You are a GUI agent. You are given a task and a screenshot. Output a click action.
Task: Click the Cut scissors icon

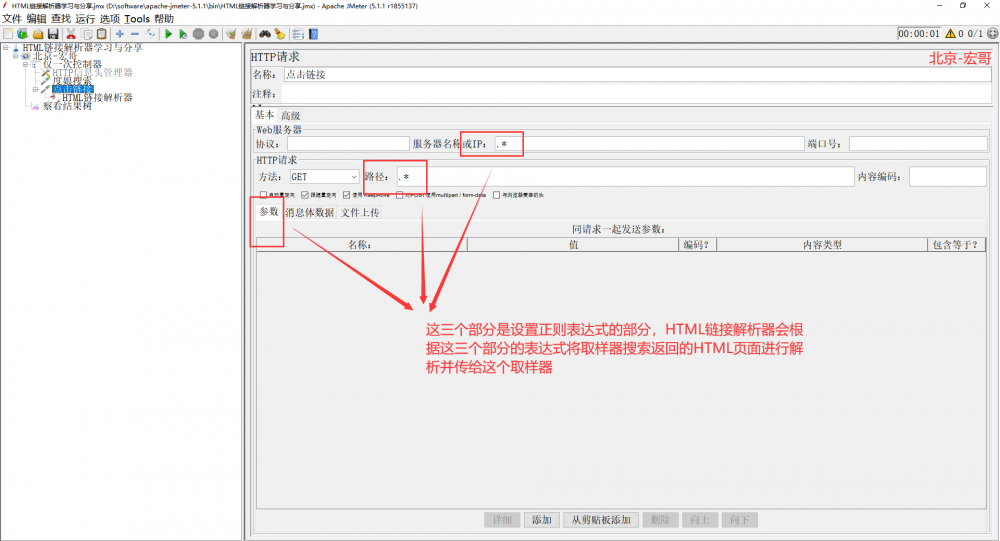pos(71,34)
